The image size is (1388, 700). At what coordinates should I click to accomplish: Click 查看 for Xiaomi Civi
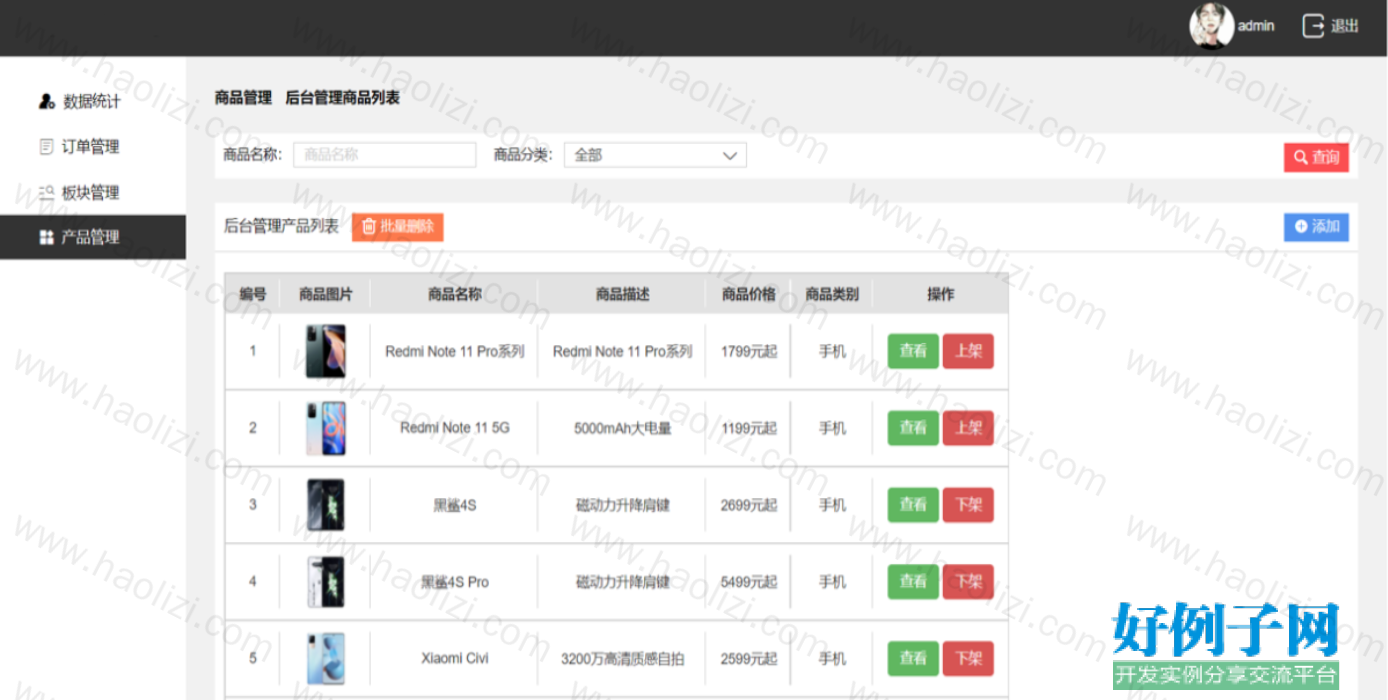[913, 658]
